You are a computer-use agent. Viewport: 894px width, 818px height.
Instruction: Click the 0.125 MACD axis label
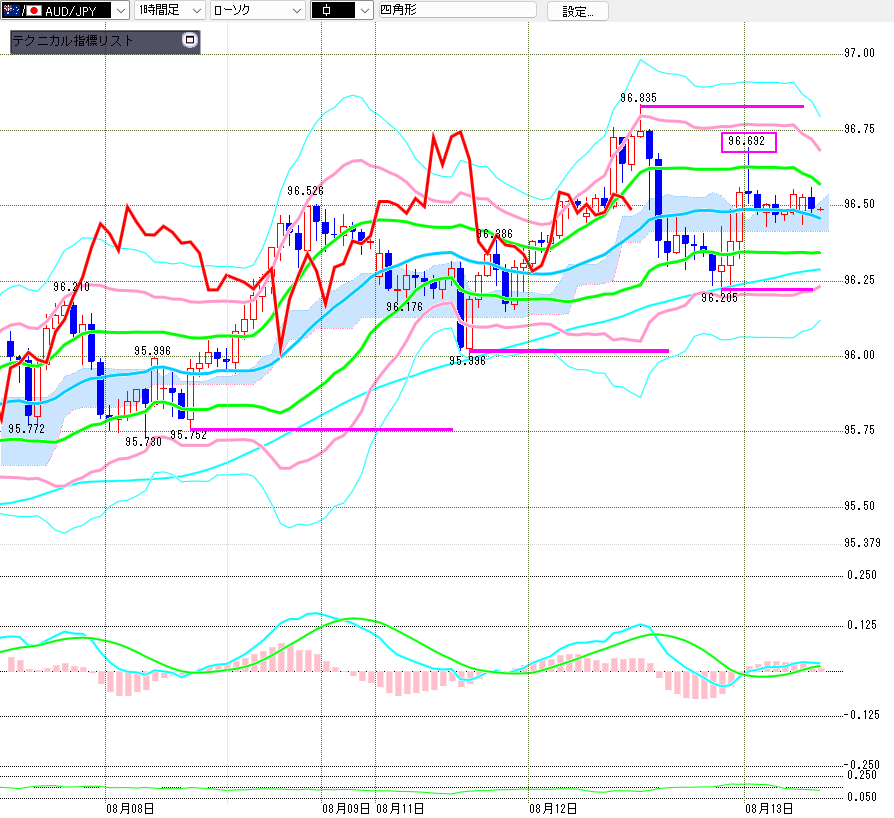point(862,625)
